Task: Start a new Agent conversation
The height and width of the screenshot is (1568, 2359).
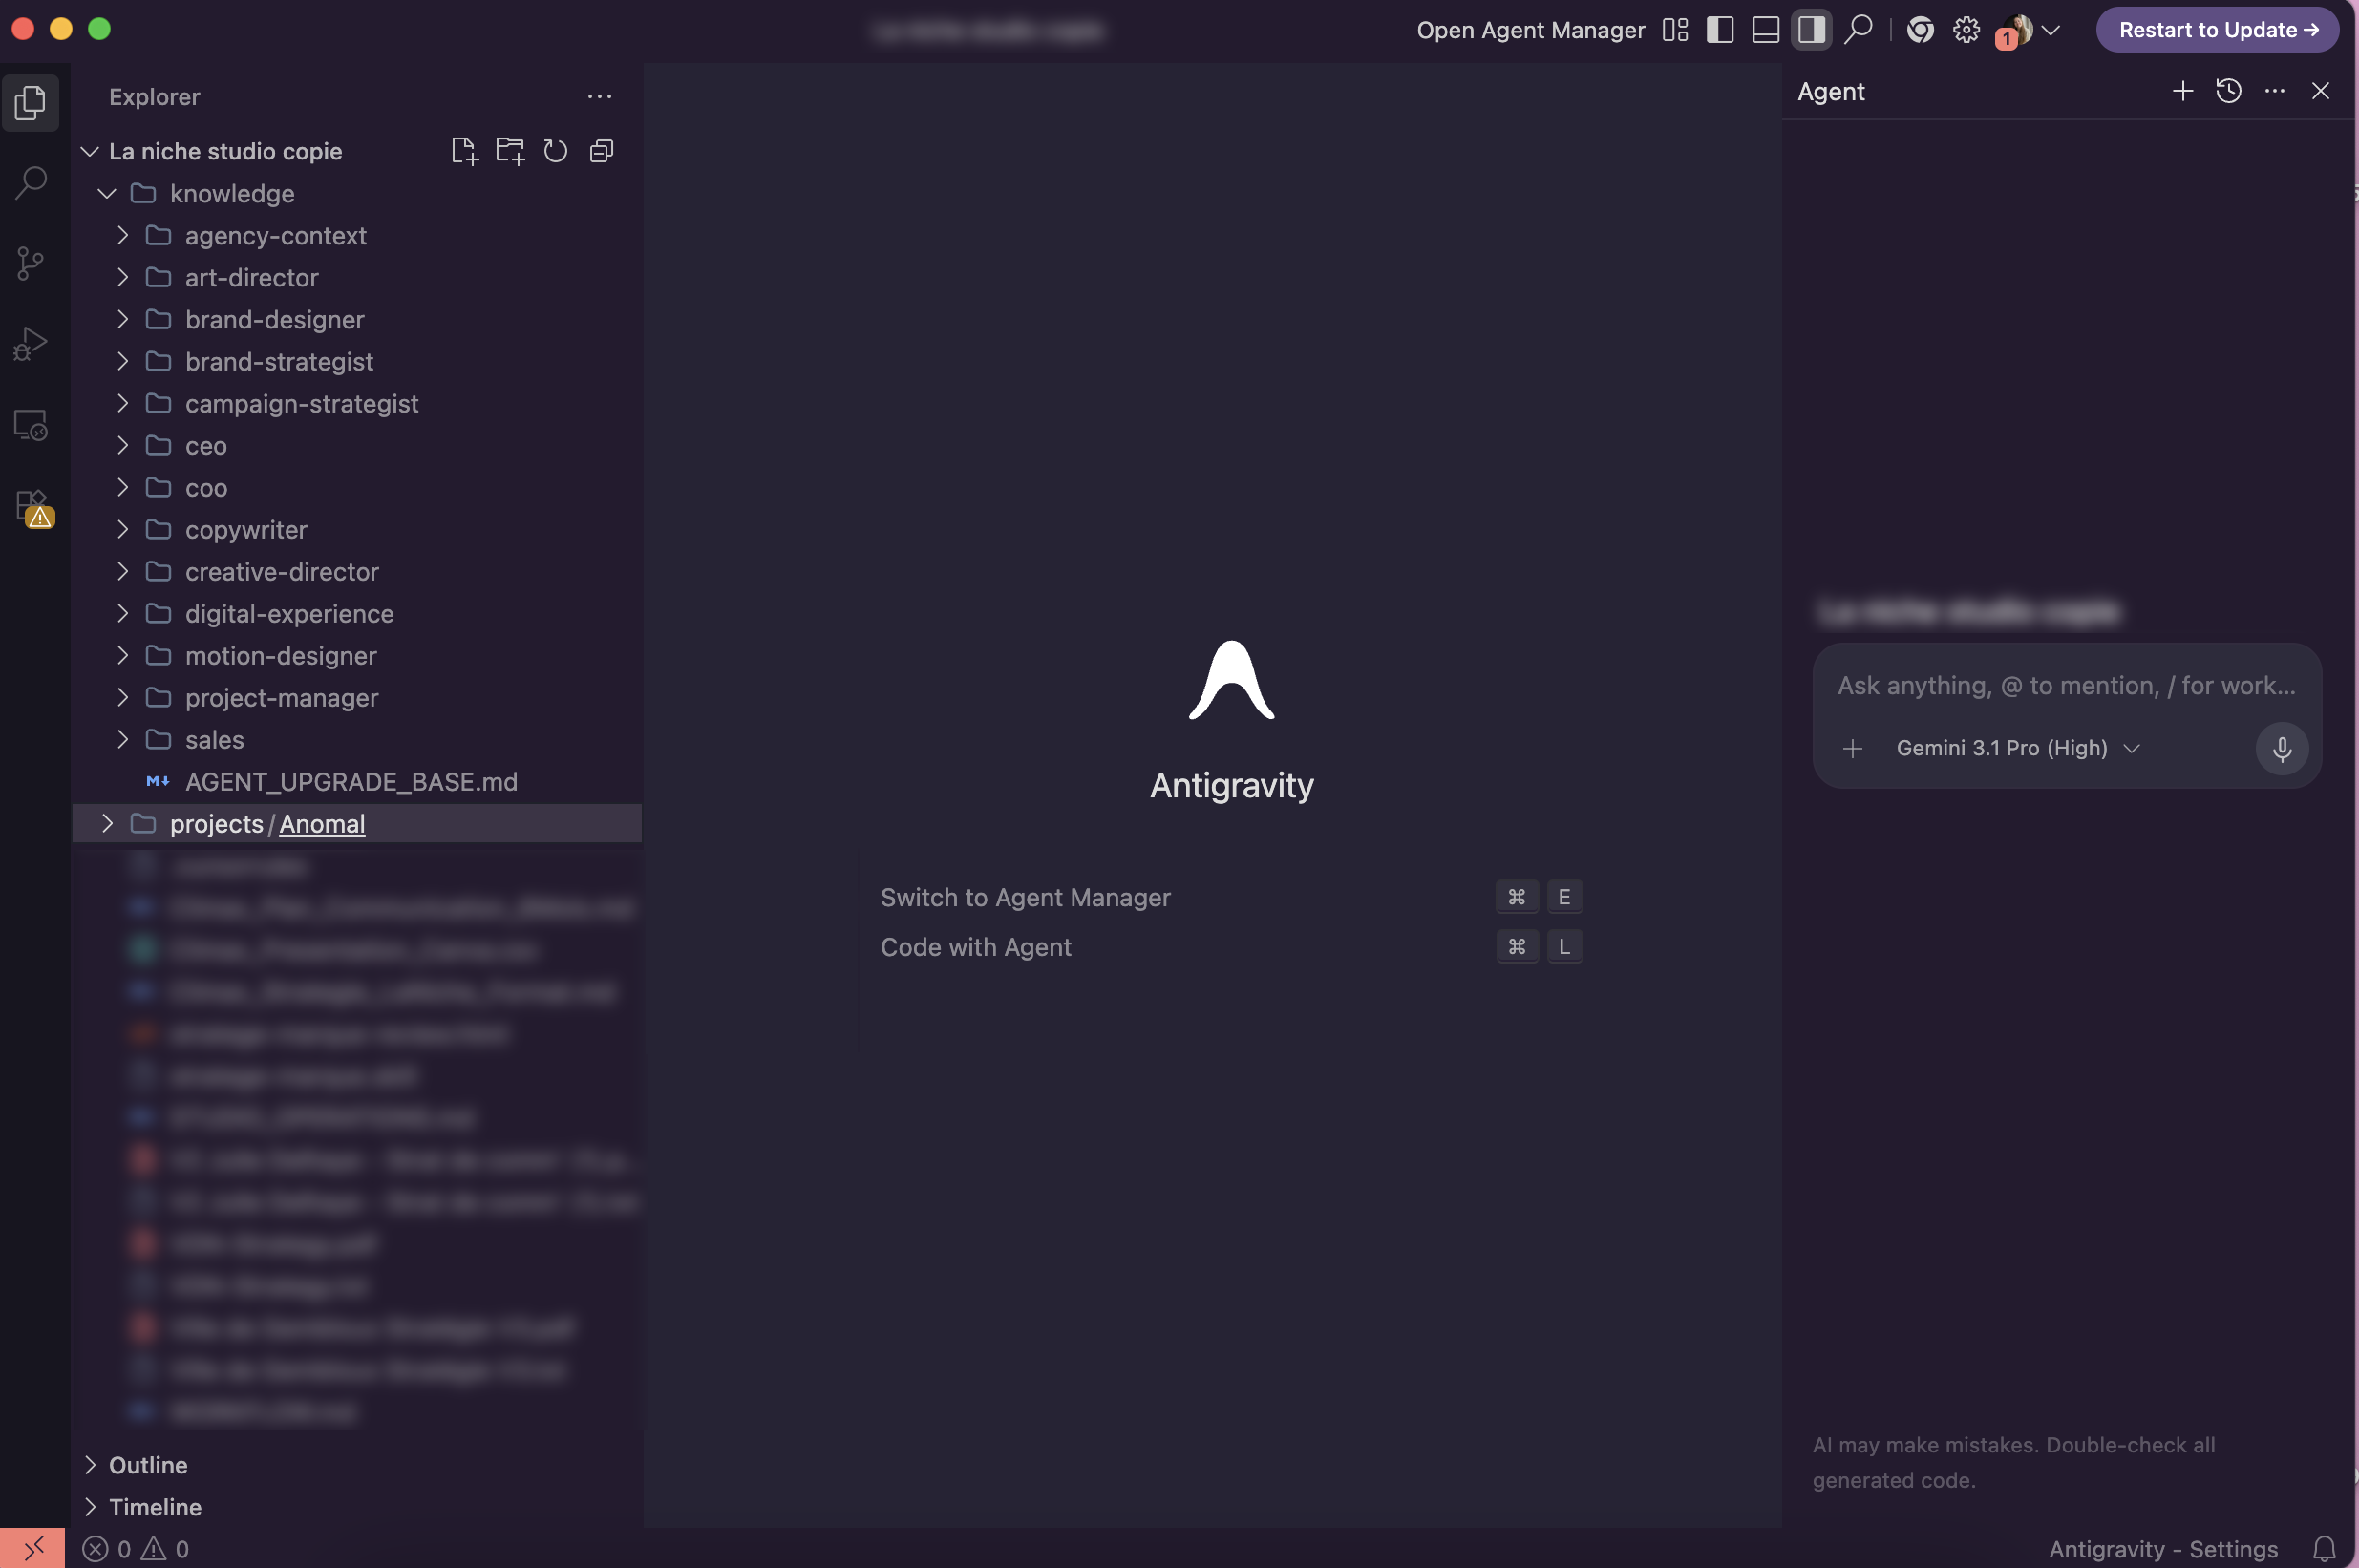Action: [x=2183, y=91]
